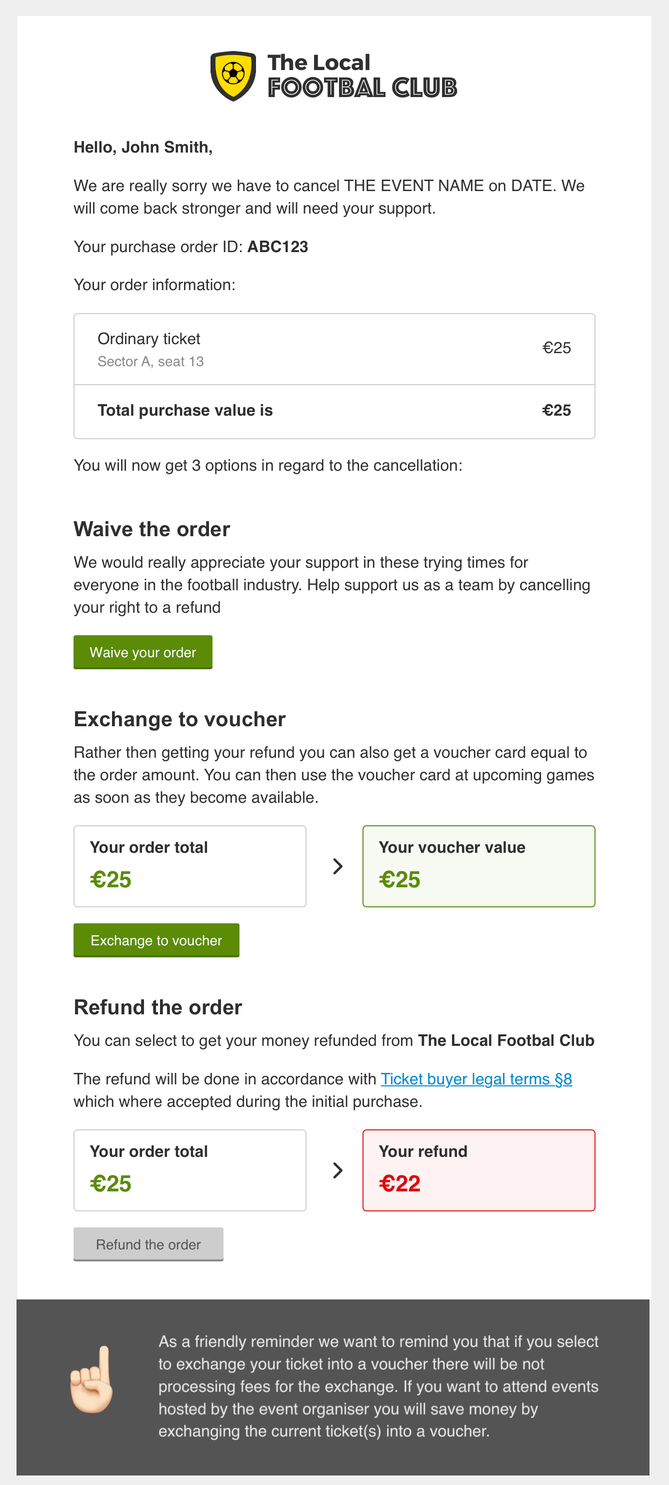Select the red Your refund card

478,1170
